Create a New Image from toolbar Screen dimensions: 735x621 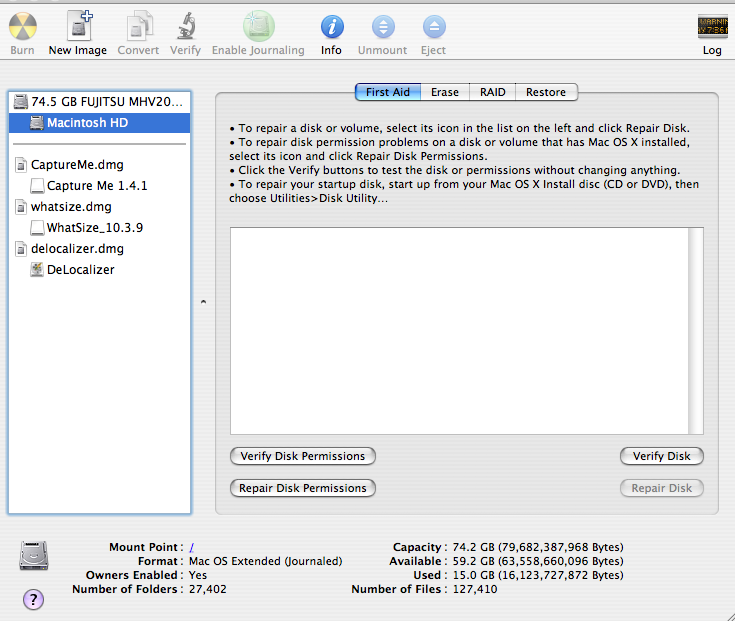[78, 26]
